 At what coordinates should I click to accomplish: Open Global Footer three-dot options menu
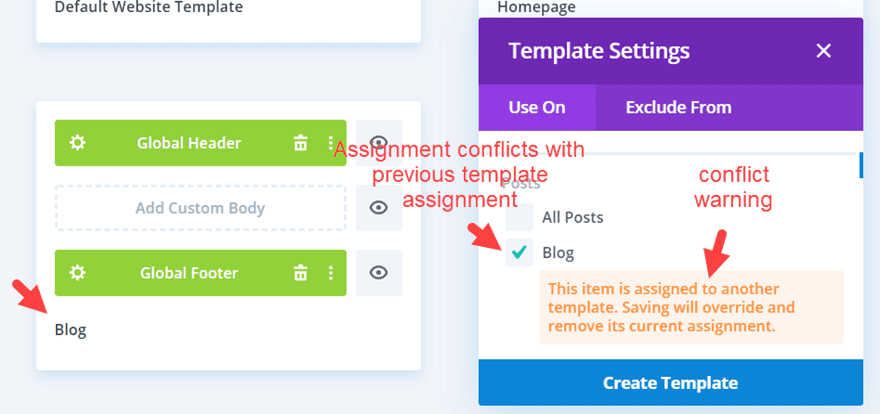[330, 272]
